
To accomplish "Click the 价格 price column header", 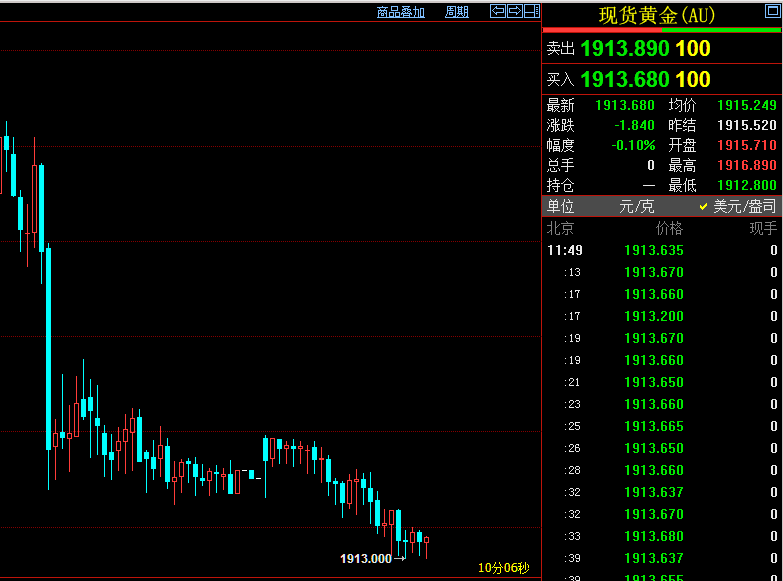I will 668,228.
